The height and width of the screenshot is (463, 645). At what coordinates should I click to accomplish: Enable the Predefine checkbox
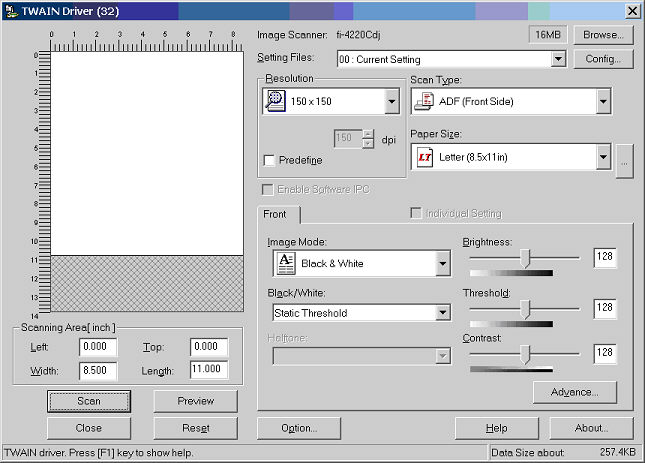(x=269, y=160)
